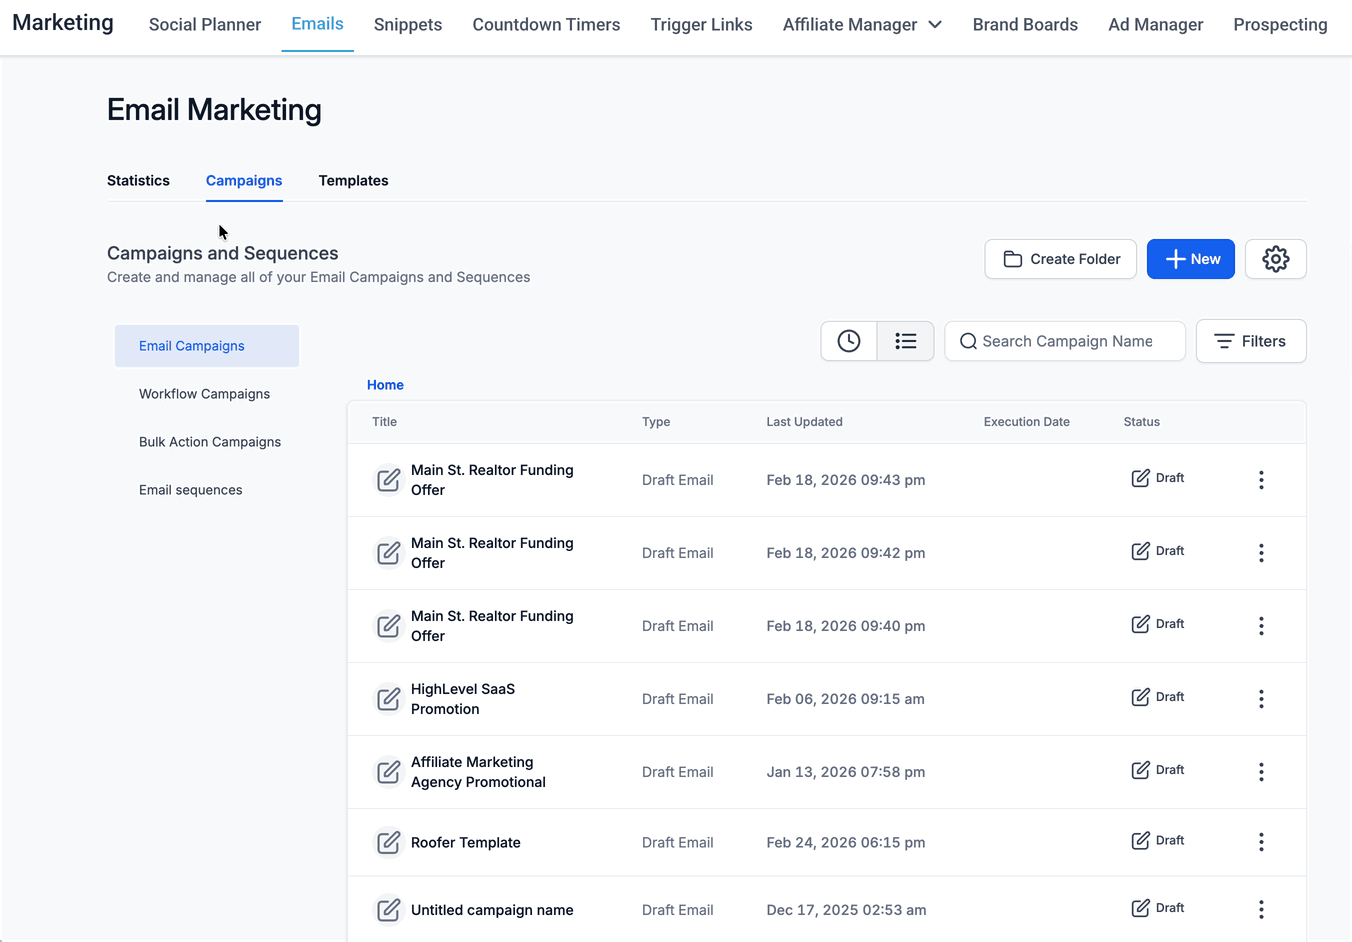Open the Filters panel
This screenshot has width=1352, height=942.
[x=1251, y=341]
